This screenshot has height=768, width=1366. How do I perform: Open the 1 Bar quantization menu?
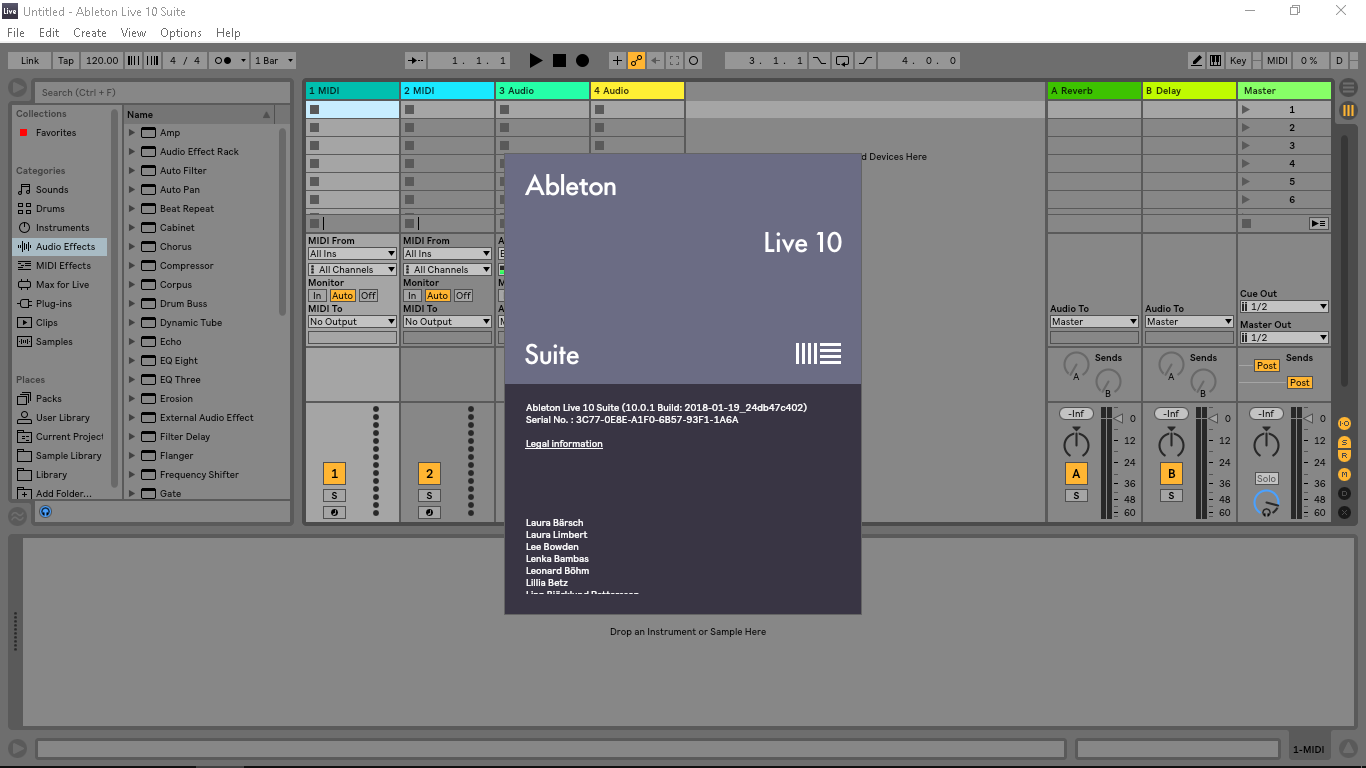point(273,61)
